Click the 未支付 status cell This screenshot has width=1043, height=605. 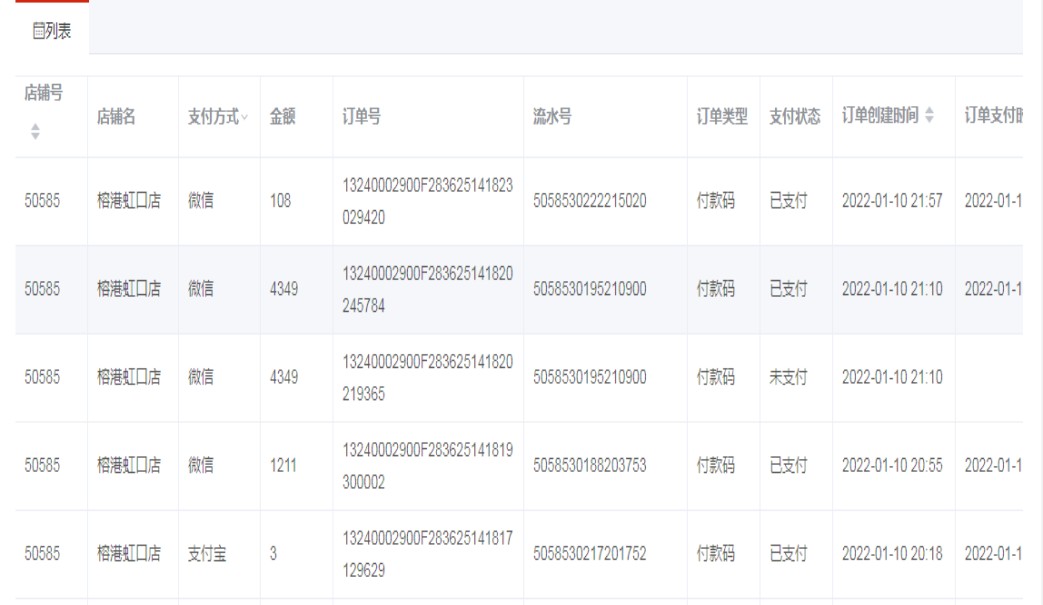pyautogui.click(x=787, y=378)
